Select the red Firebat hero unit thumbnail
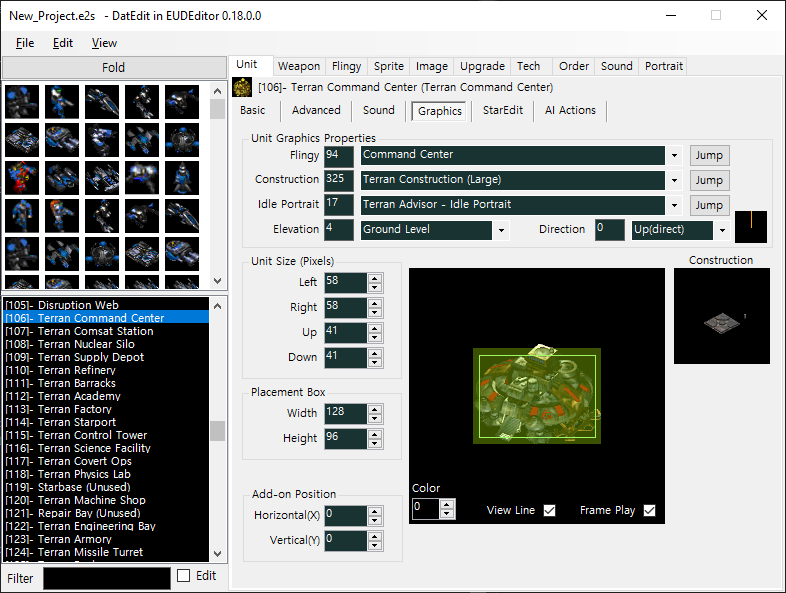This screenshot has height=593, width=786. click(x=22, y=178)
